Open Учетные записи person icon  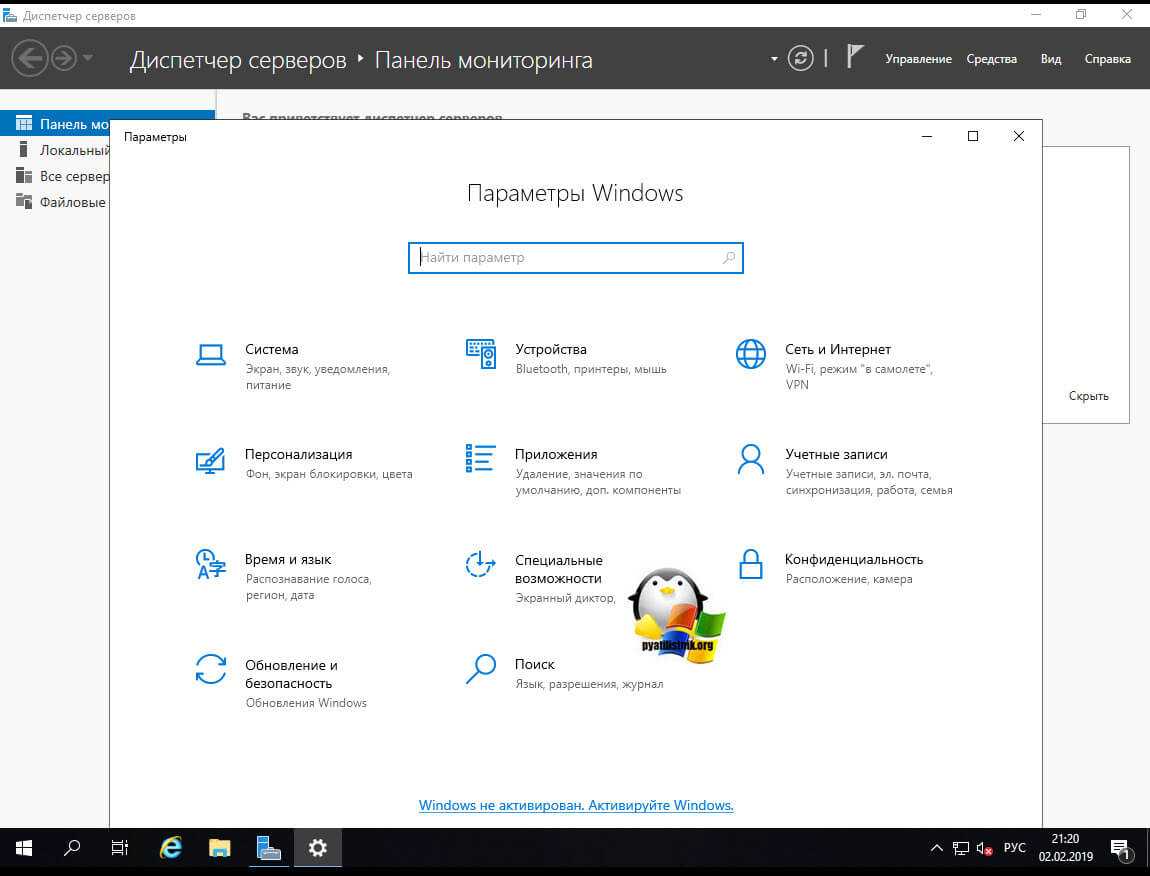750,459
